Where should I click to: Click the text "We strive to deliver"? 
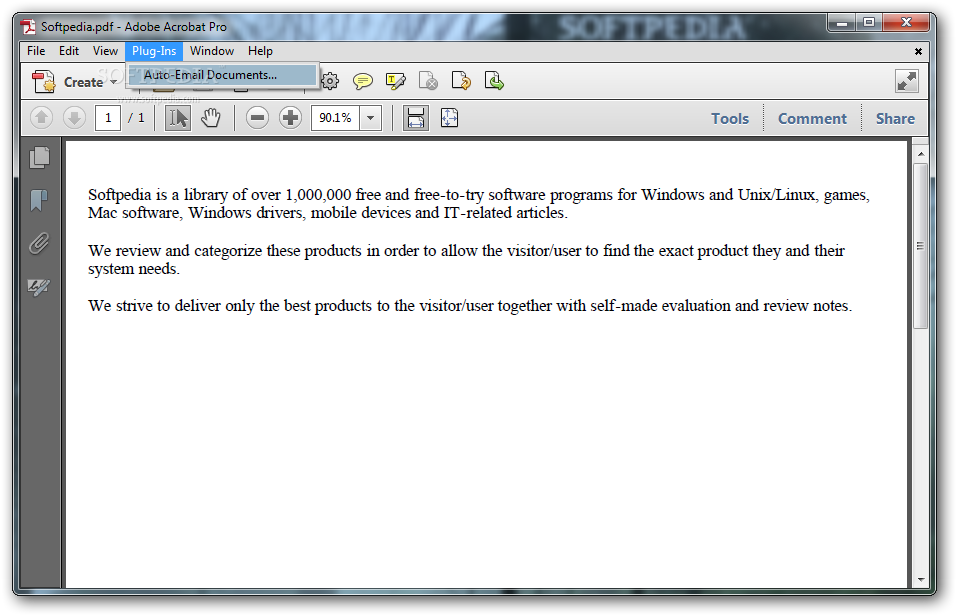pyautogui.click(x=154, y=306)
